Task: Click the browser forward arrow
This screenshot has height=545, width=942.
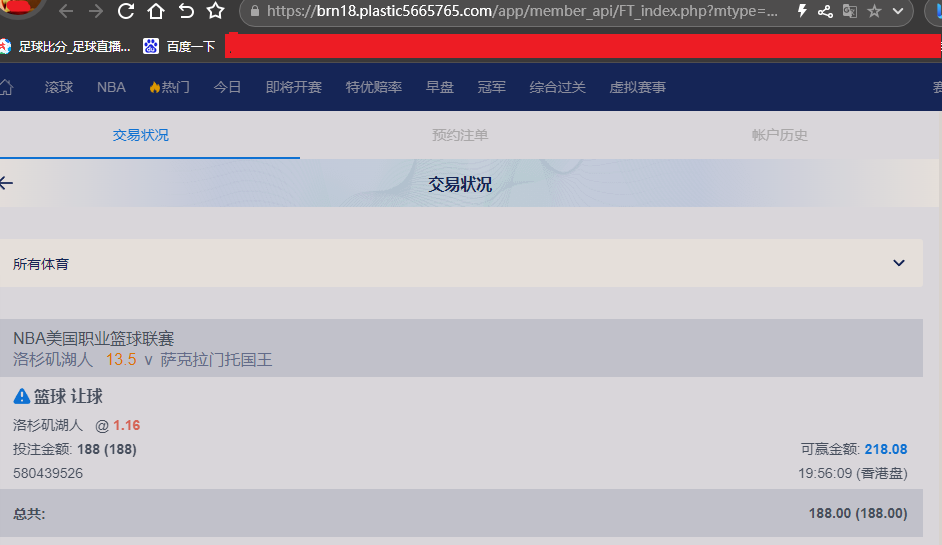Action: (x=96, y=11)
